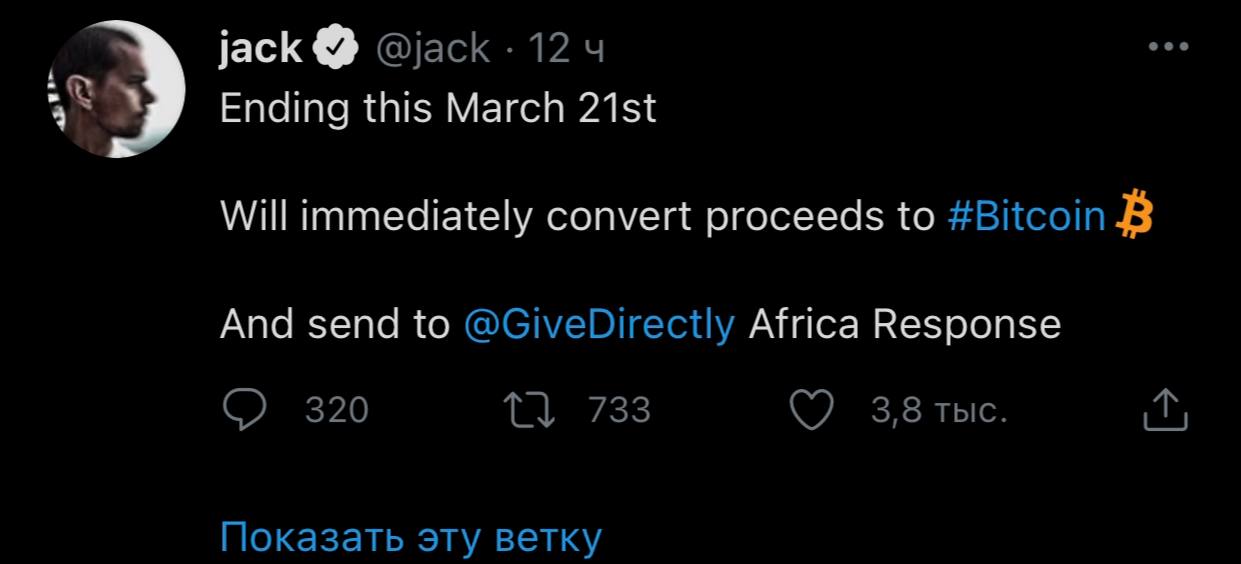1241x564 pixels.
Task: Click the text "Ending this March 21st"
Action: pos(438,107)
